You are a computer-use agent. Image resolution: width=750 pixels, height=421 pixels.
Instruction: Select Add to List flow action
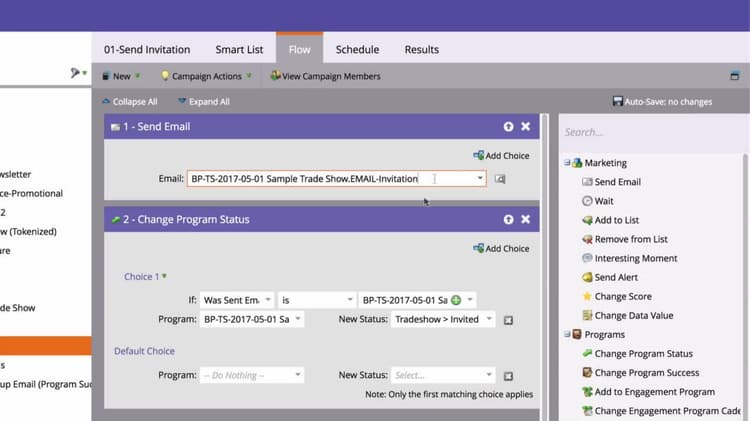(x=610, y=220)
